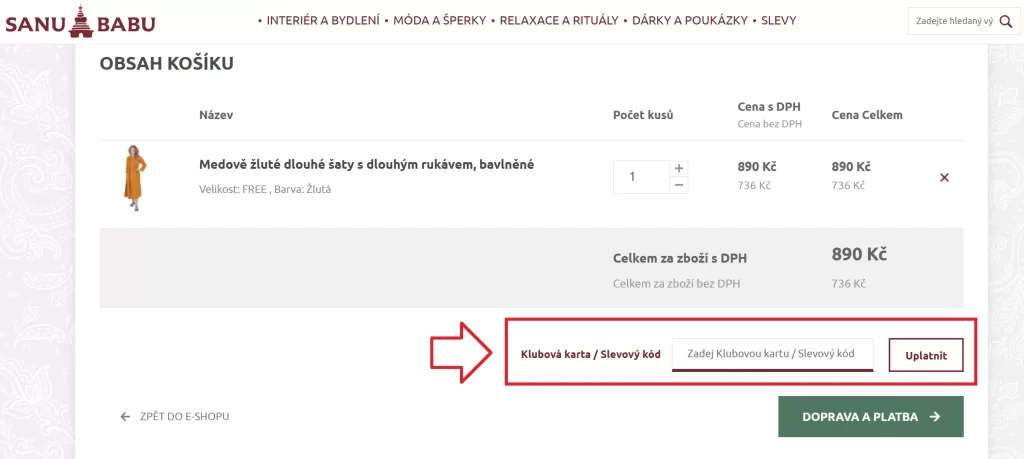Viewport: 1024px width, 459px height.
Task: Click the Uplatnit button
Action: [925, 355]
